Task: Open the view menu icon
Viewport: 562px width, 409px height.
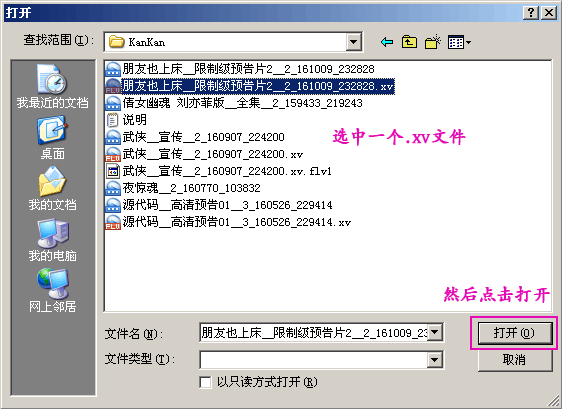Action: (x=459, y=43)
